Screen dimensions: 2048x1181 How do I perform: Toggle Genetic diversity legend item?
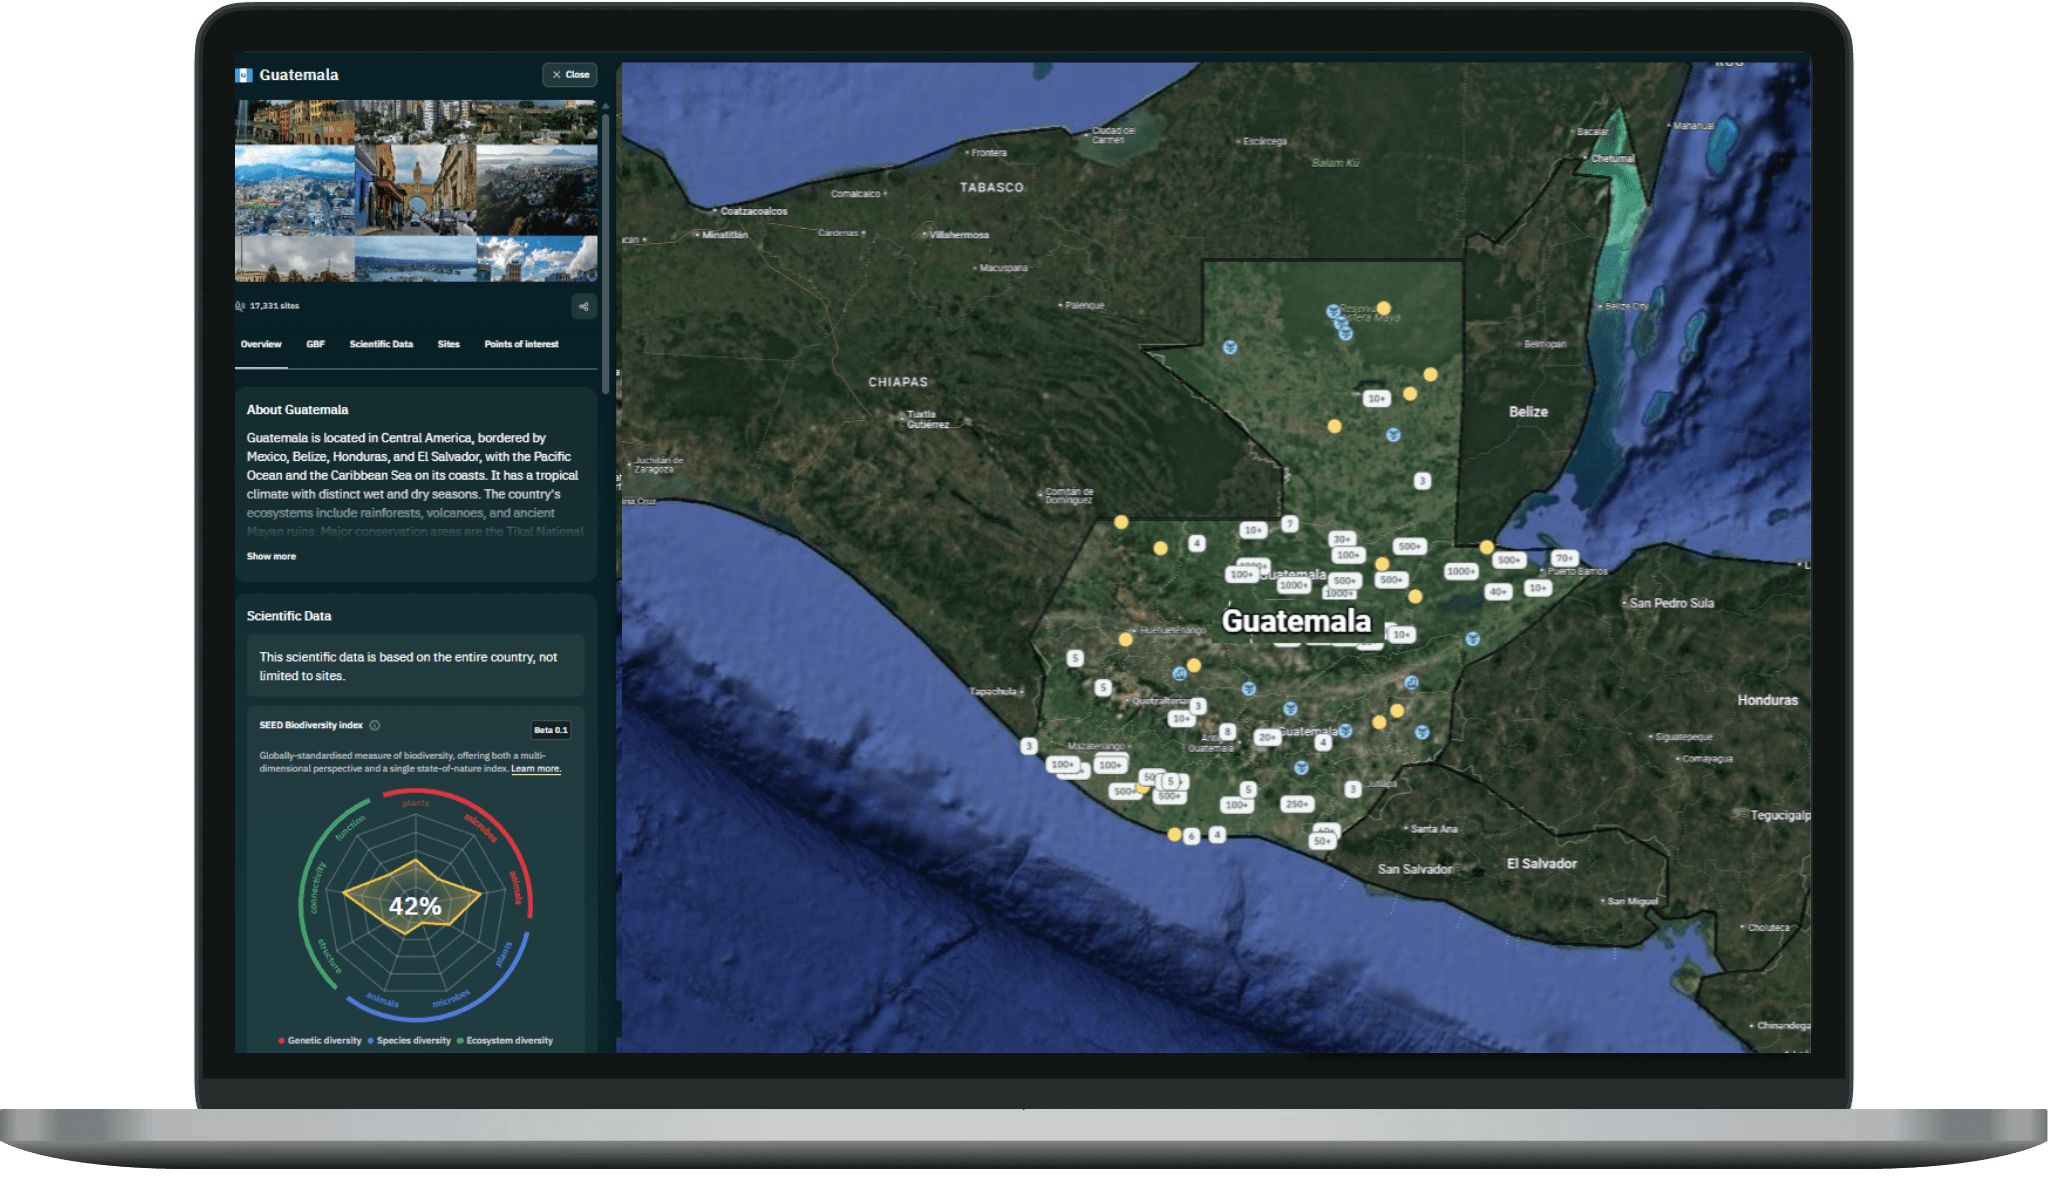click(320, 1041)
